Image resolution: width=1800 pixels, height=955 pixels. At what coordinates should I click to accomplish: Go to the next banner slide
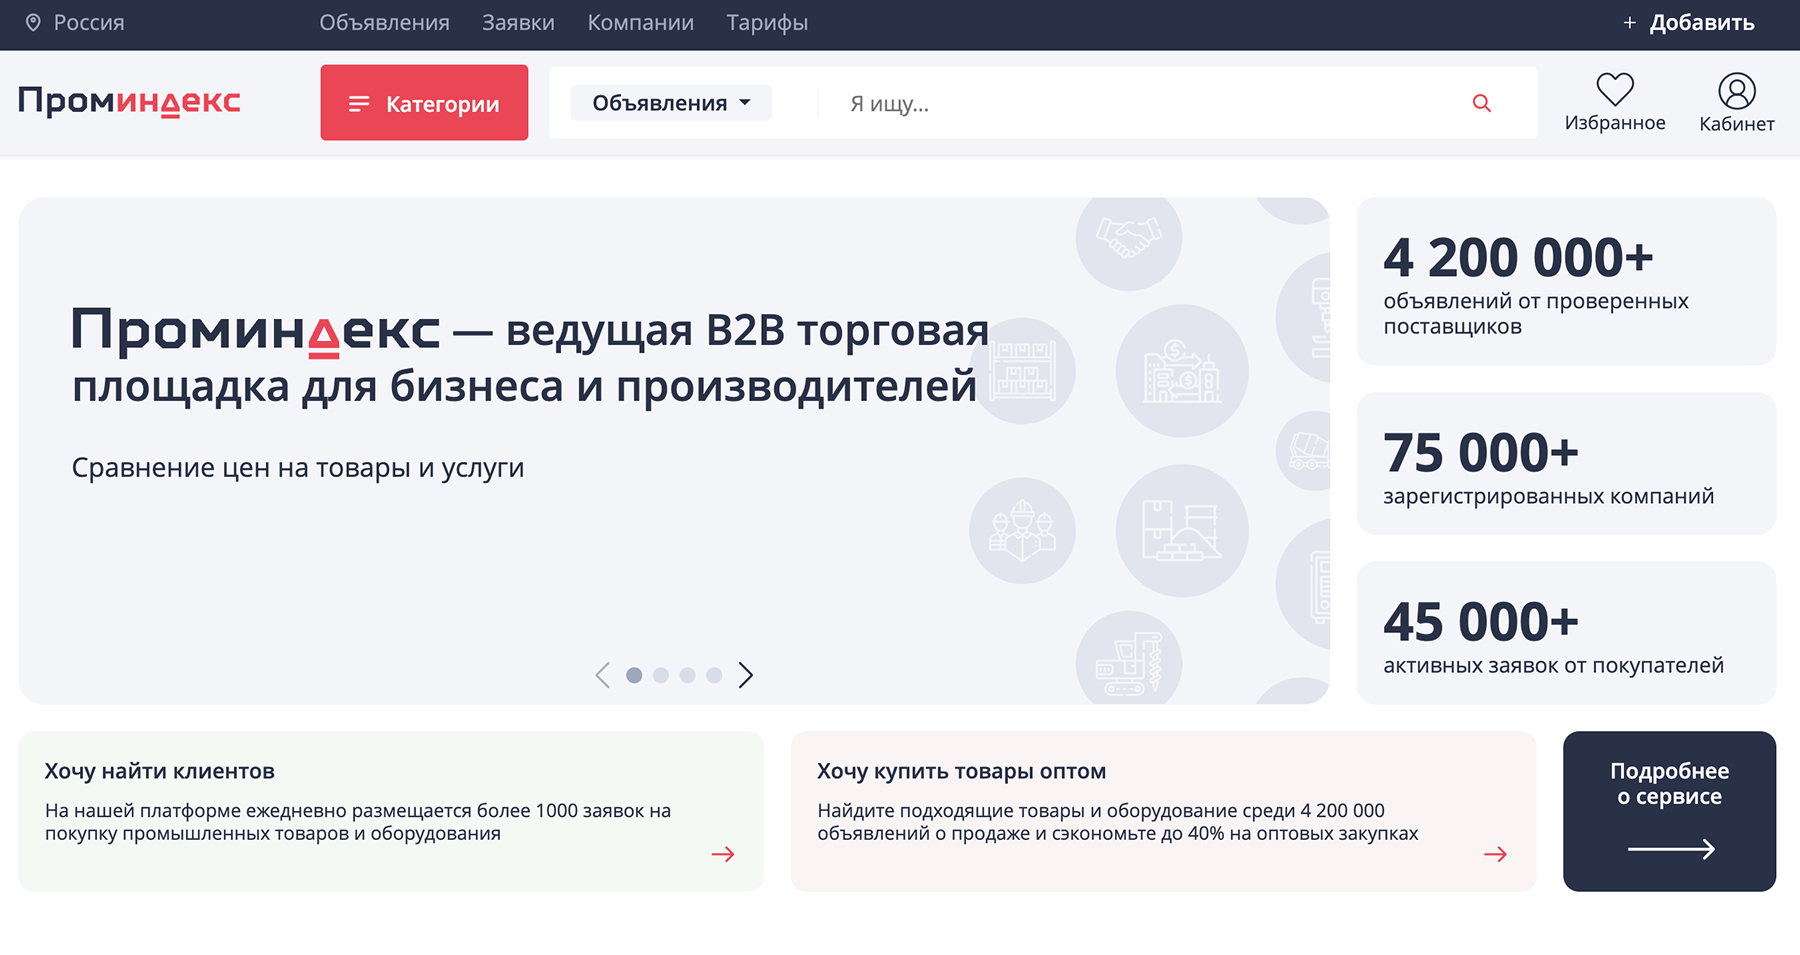pyautogui.click(x=745, y=675)
